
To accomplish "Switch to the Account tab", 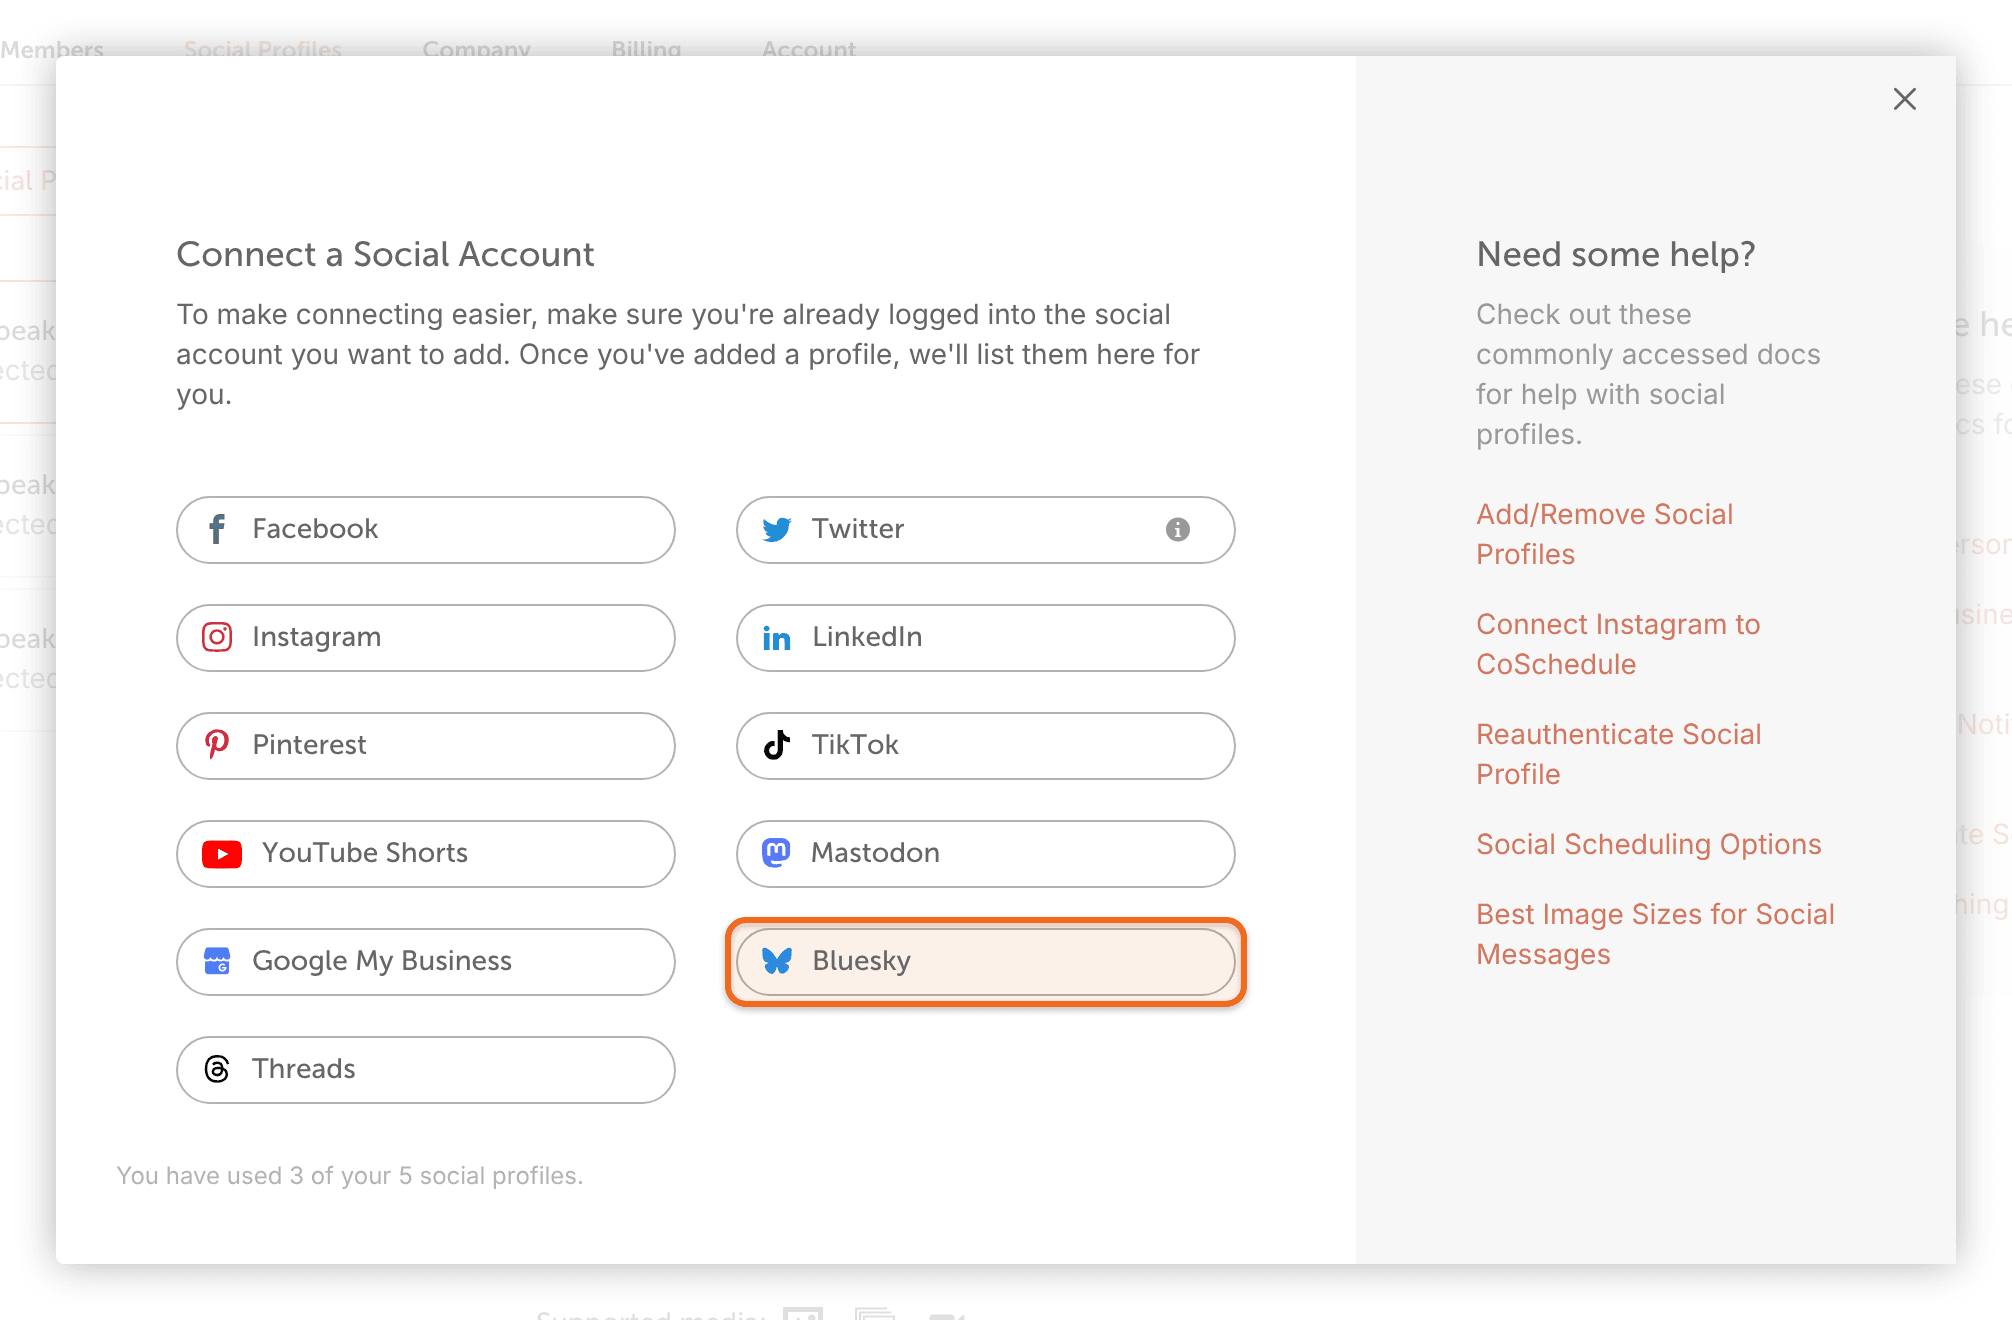I will 809,48.
